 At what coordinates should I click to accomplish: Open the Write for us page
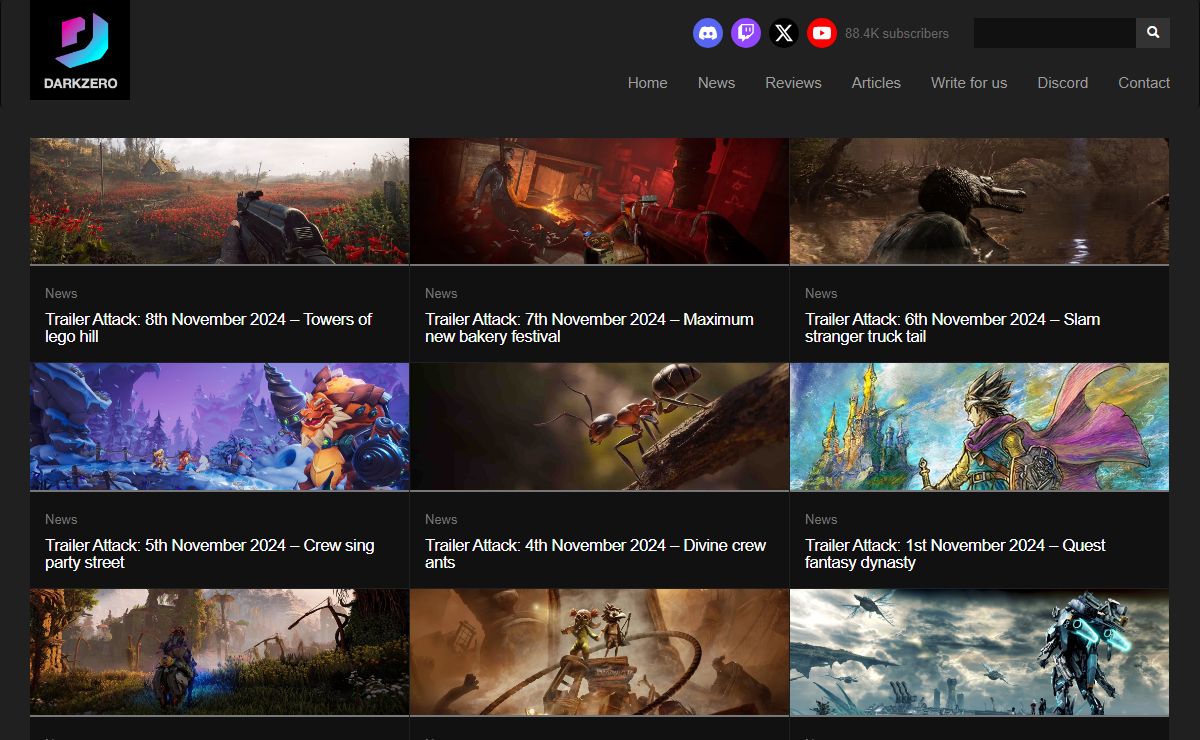tap(969, 83)
